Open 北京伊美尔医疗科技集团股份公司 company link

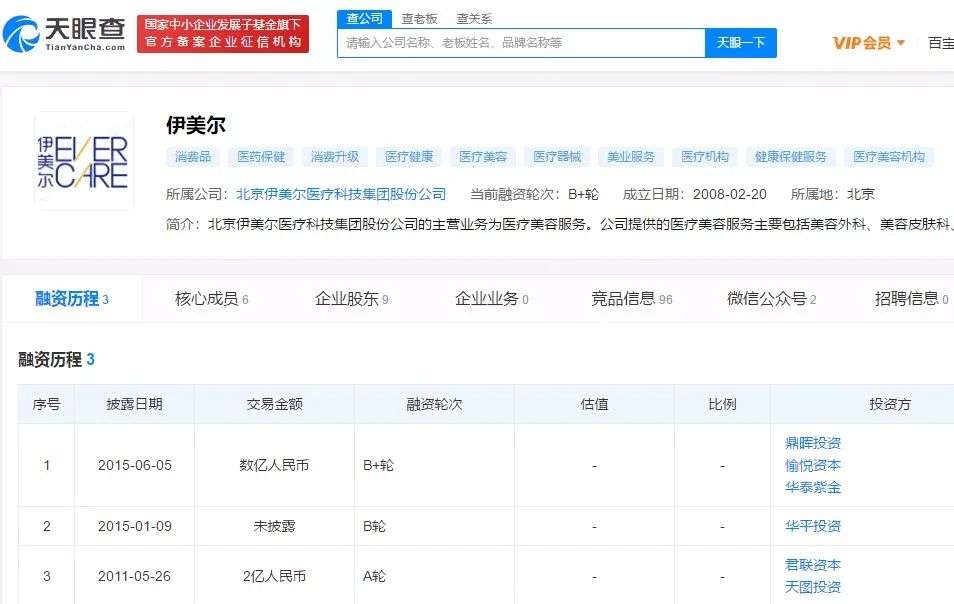341,194
